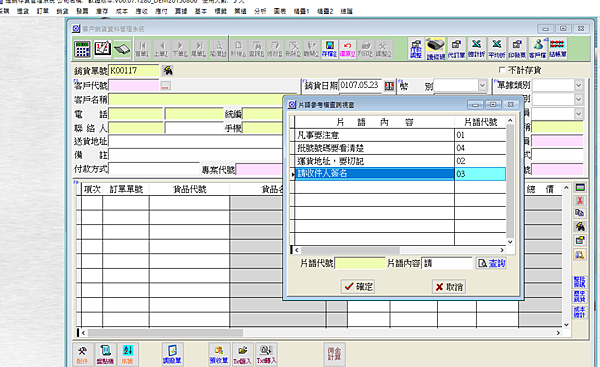Open the 代訂單 toolbar icon
This screenshot has height=367, width=600.
(456, 49)
